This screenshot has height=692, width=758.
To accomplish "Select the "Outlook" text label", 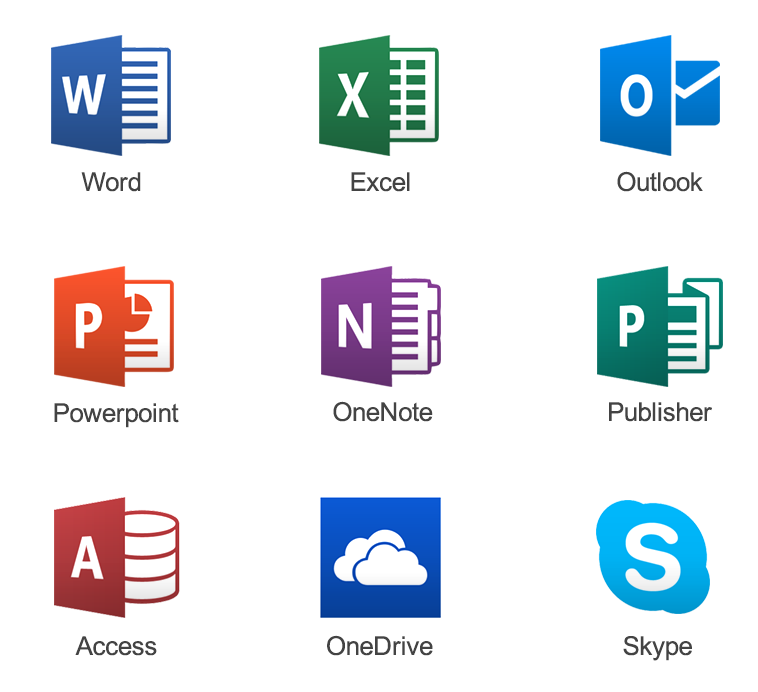I will click(659, 182).
